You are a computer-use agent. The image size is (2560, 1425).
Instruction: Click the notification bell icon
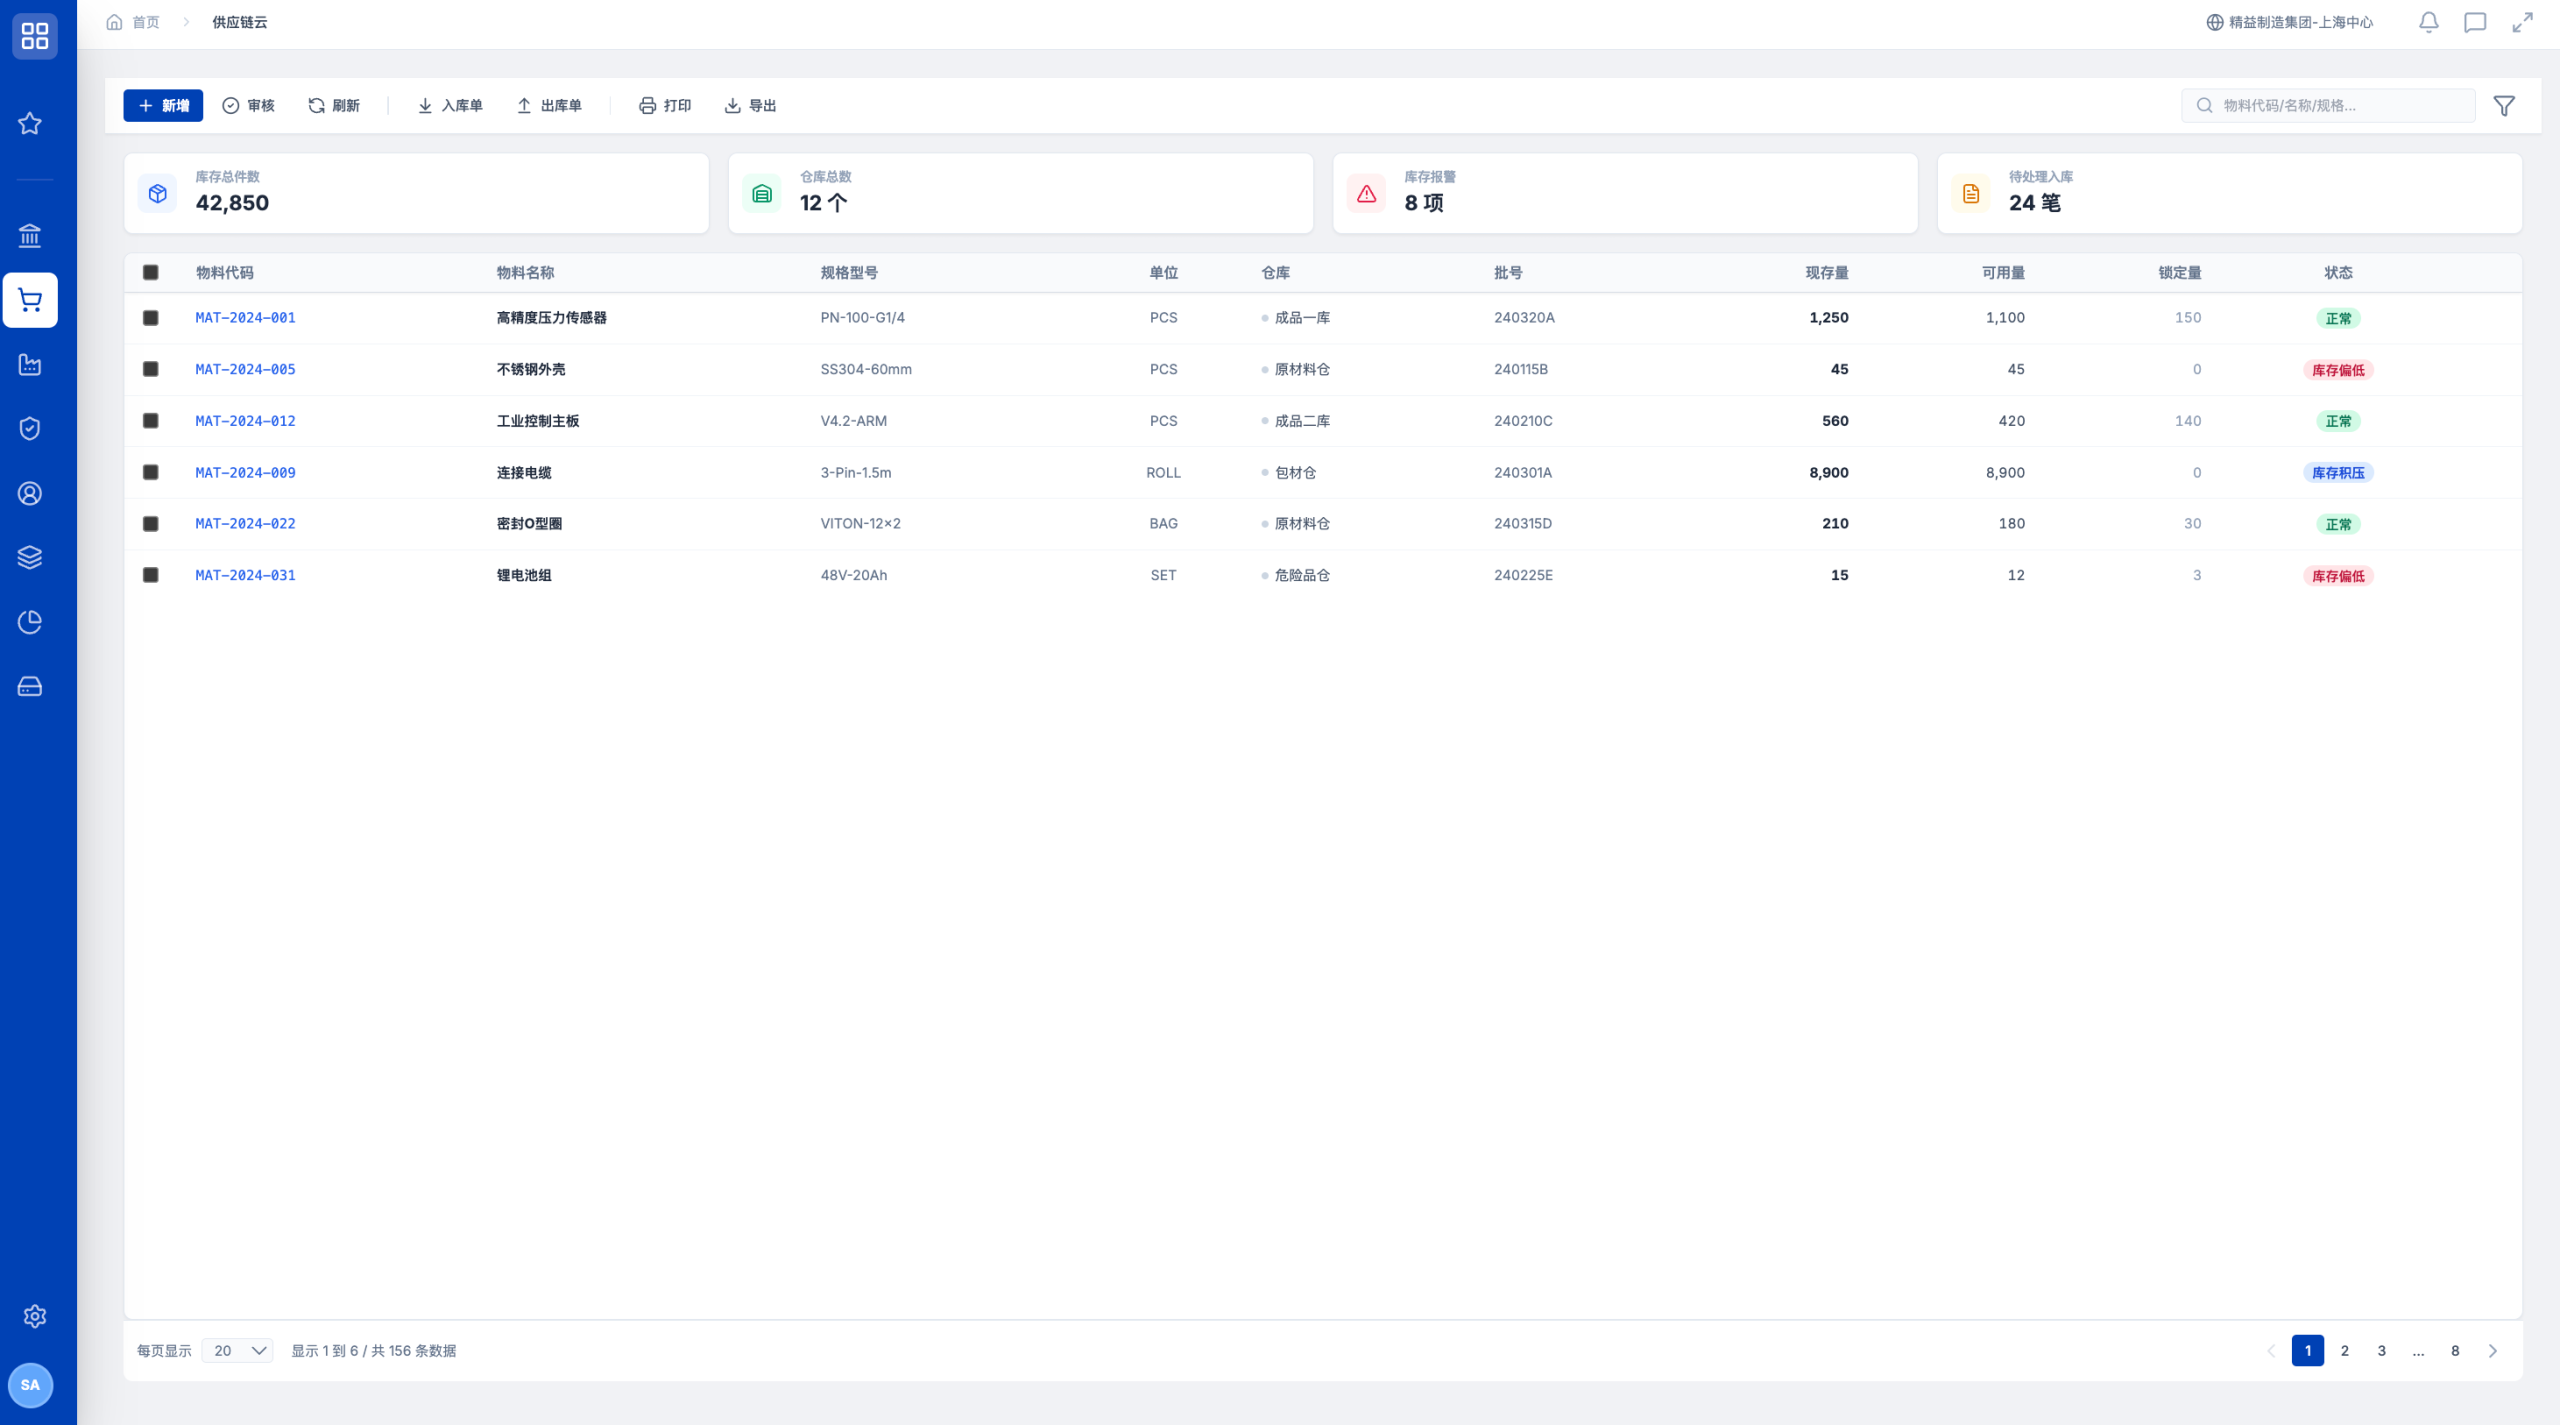click(x=2428, y=22)
